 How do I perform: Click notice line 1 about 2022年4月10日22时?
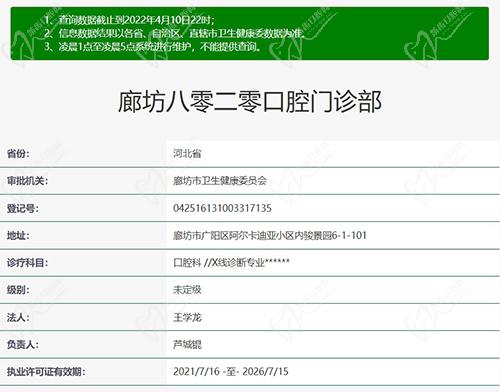click(129, 20)
